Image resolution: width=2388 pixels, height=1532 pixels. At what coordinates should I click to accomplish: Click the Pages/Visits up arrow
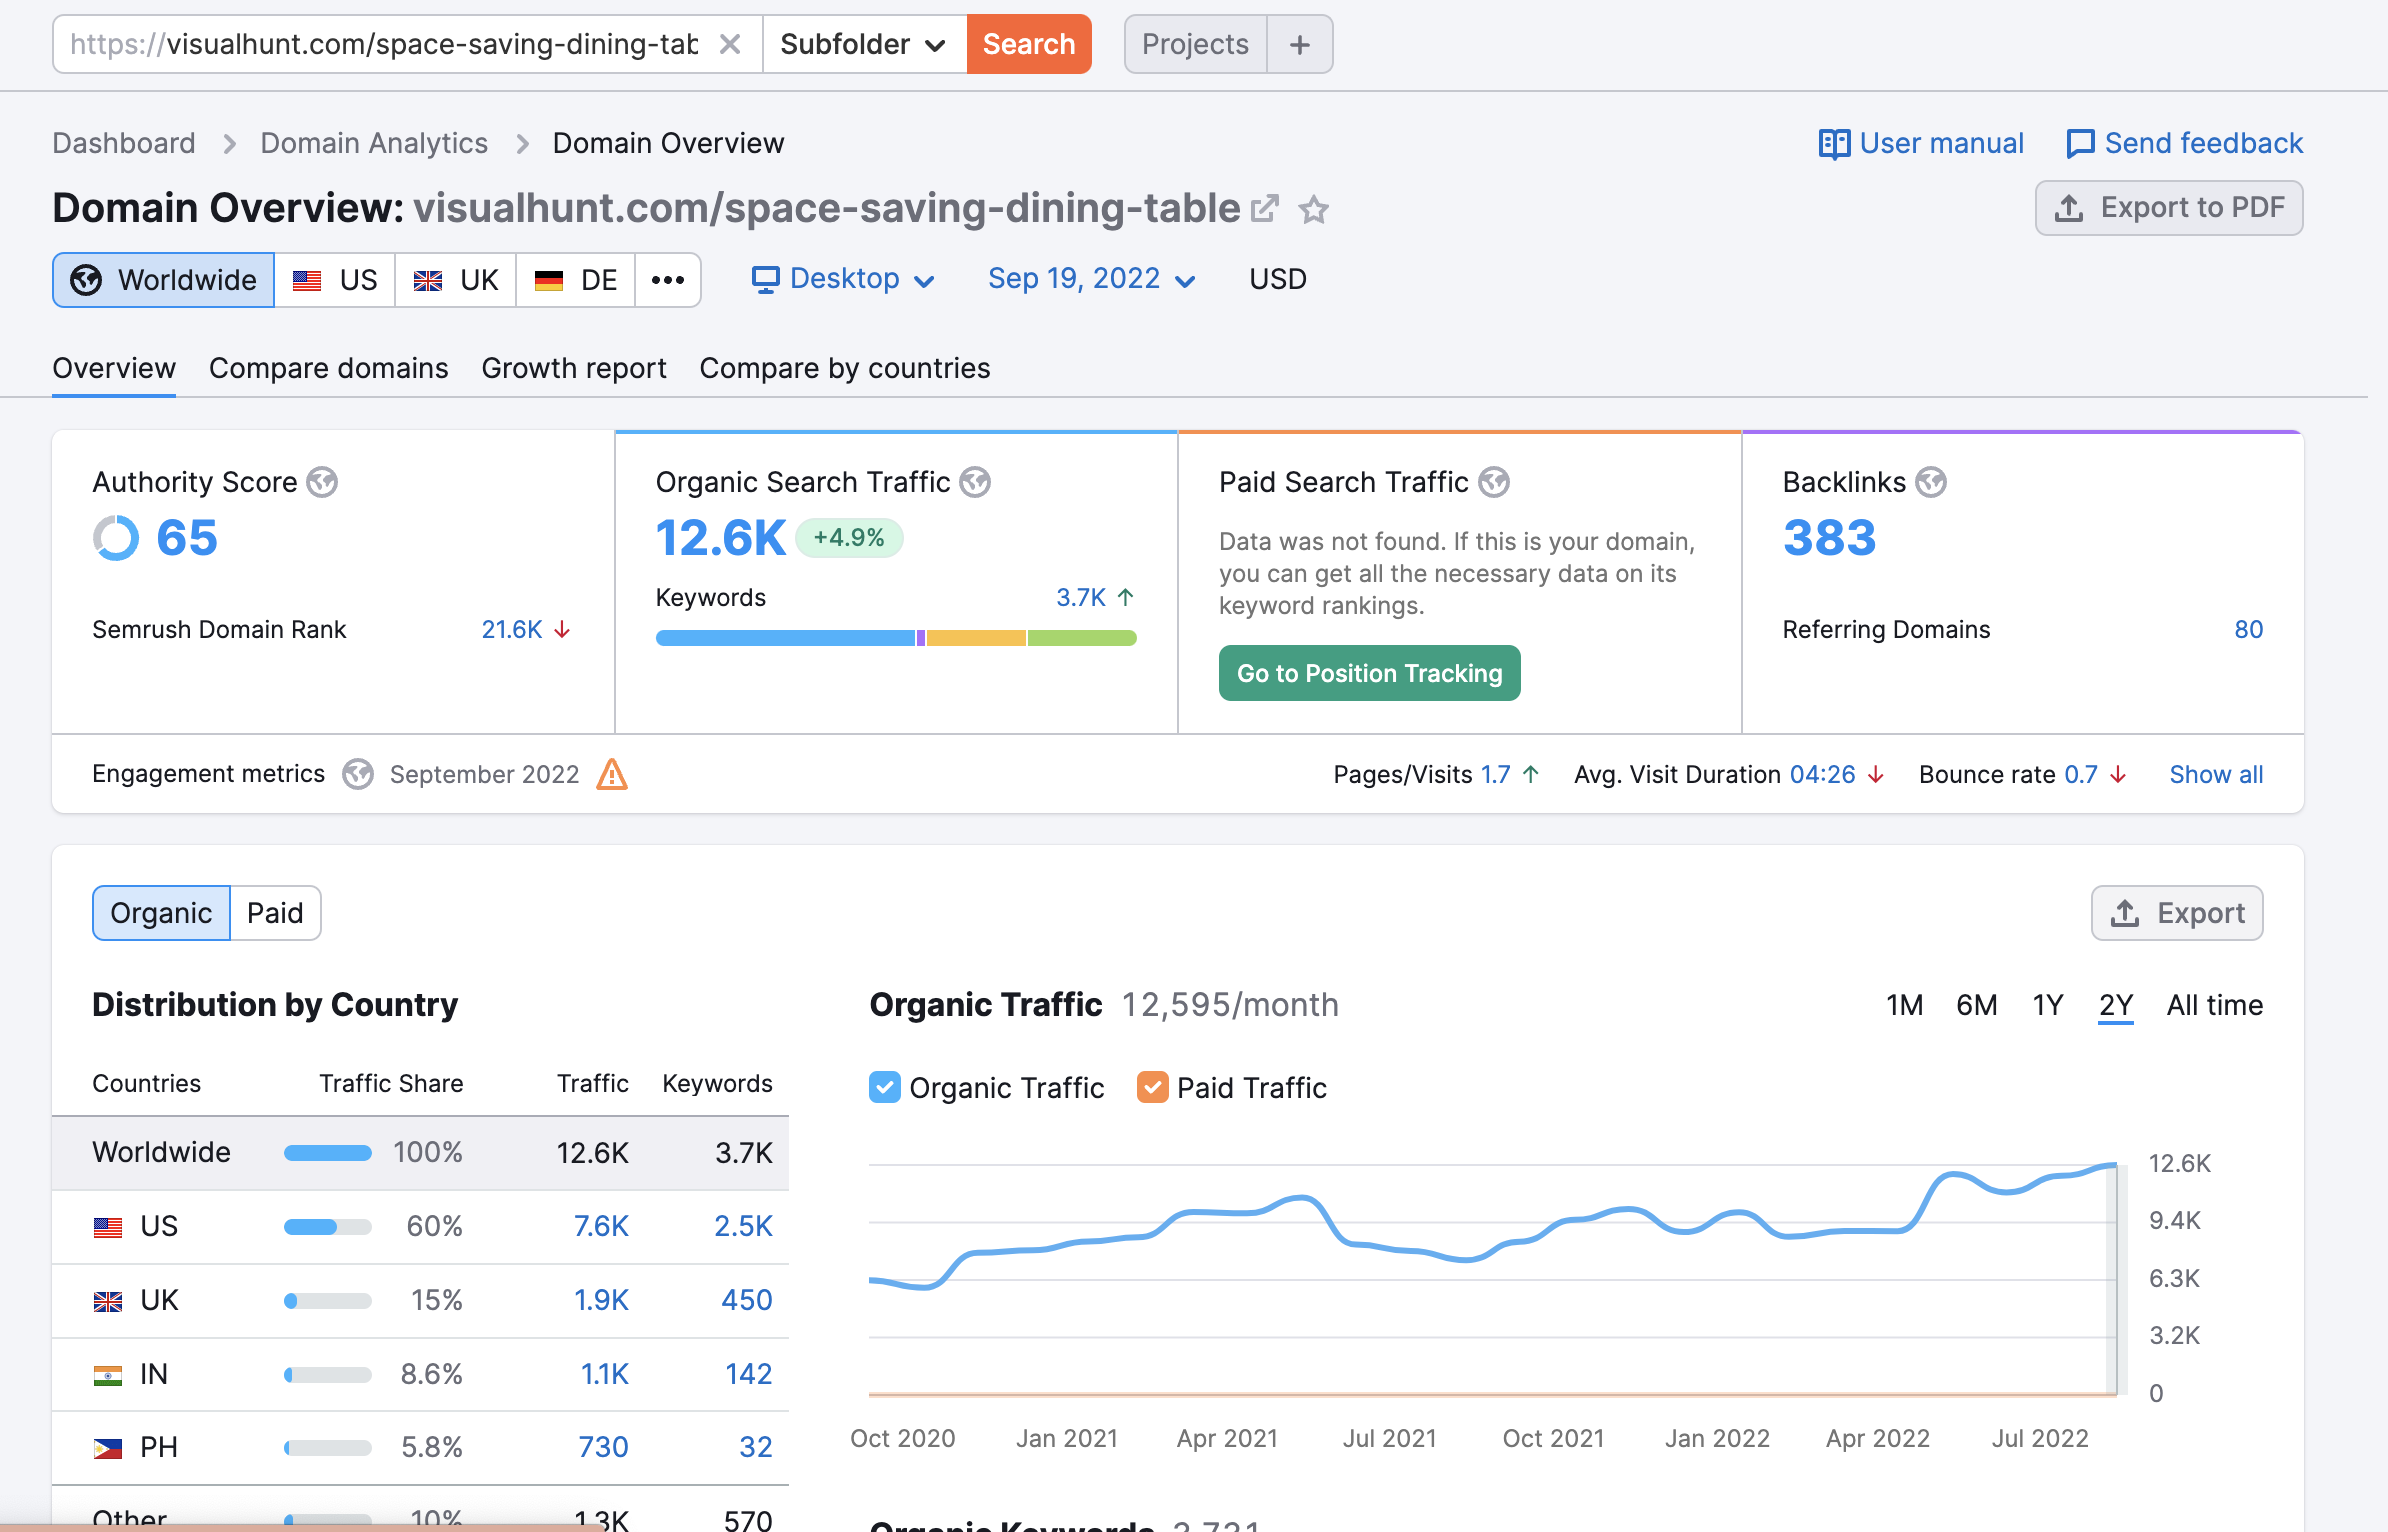pyautogui.click(x=1531, y=774)
